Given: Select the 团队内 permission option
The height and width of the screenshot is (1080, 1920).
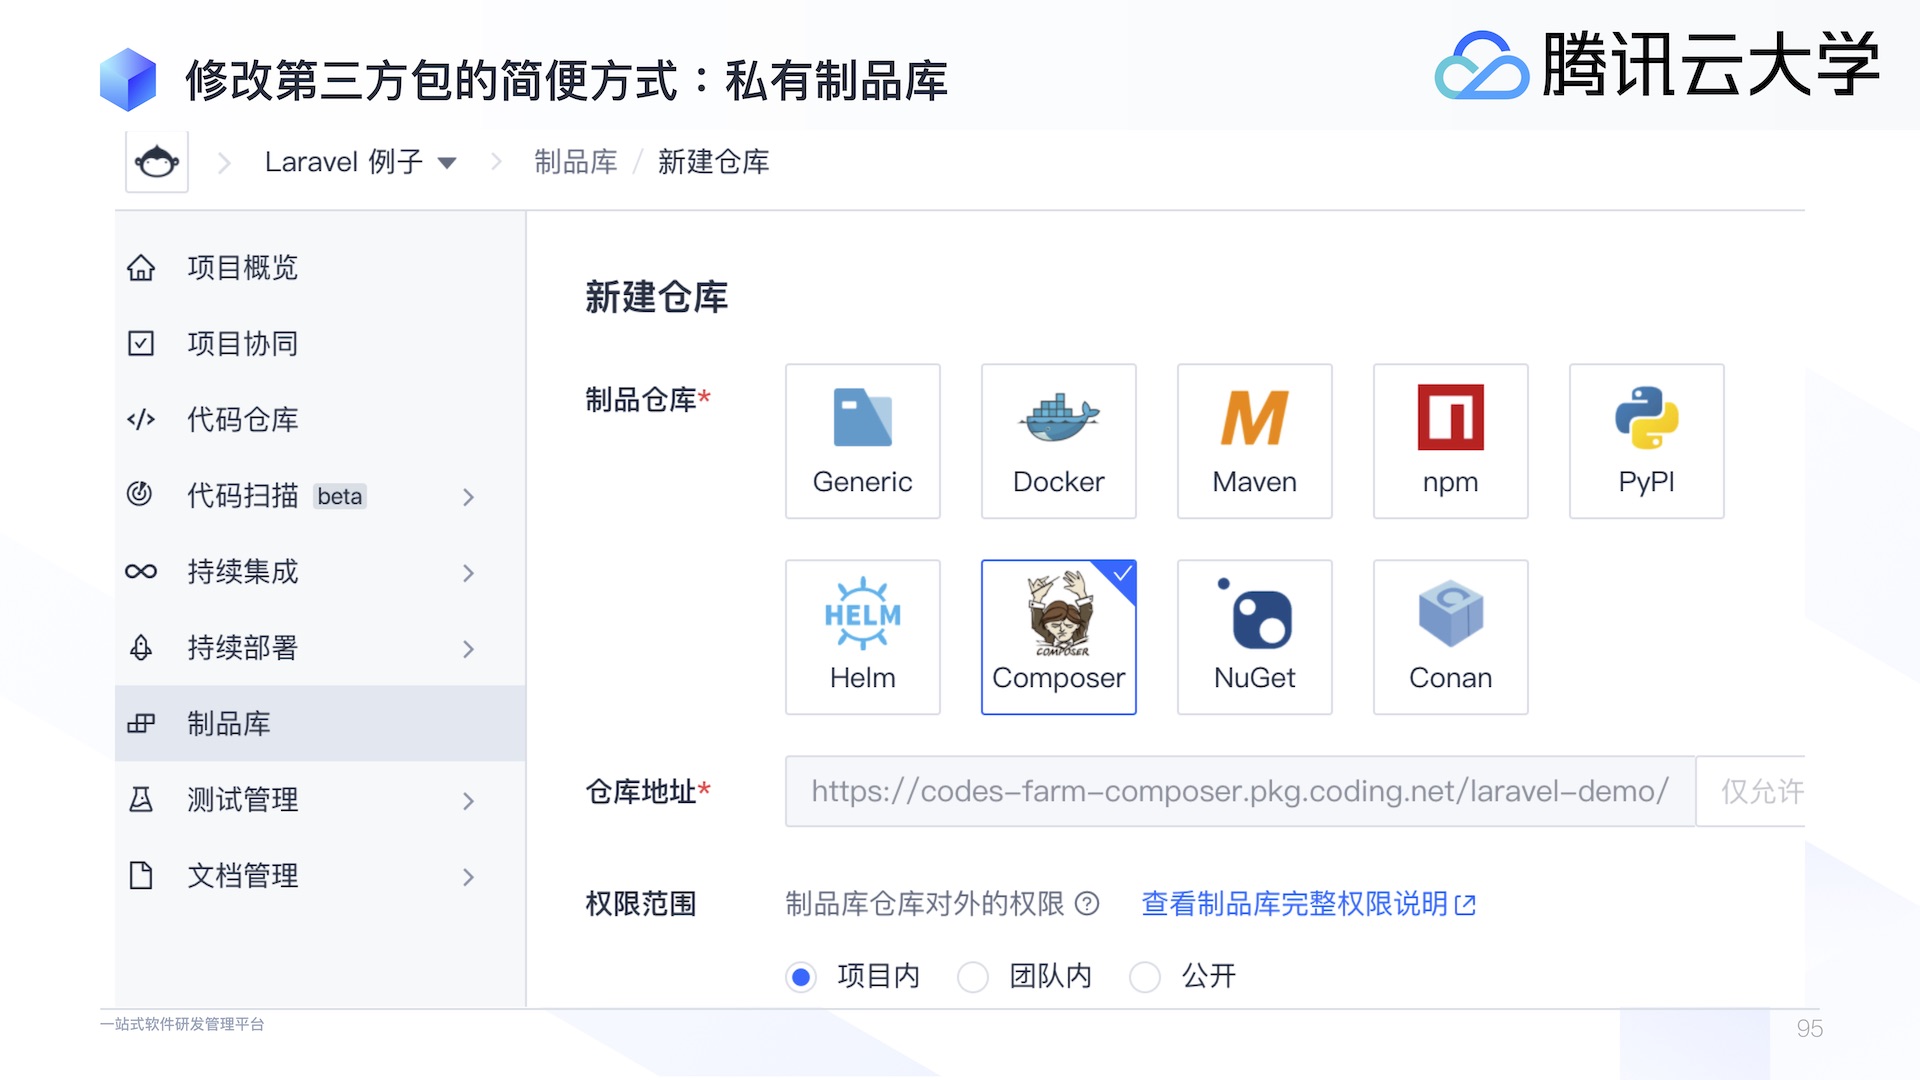Looking at the screenshot, I should point(973,976).
